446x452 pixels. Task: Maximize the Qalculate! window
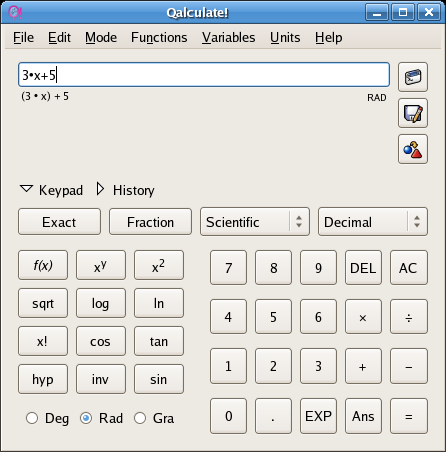(403, 12)
